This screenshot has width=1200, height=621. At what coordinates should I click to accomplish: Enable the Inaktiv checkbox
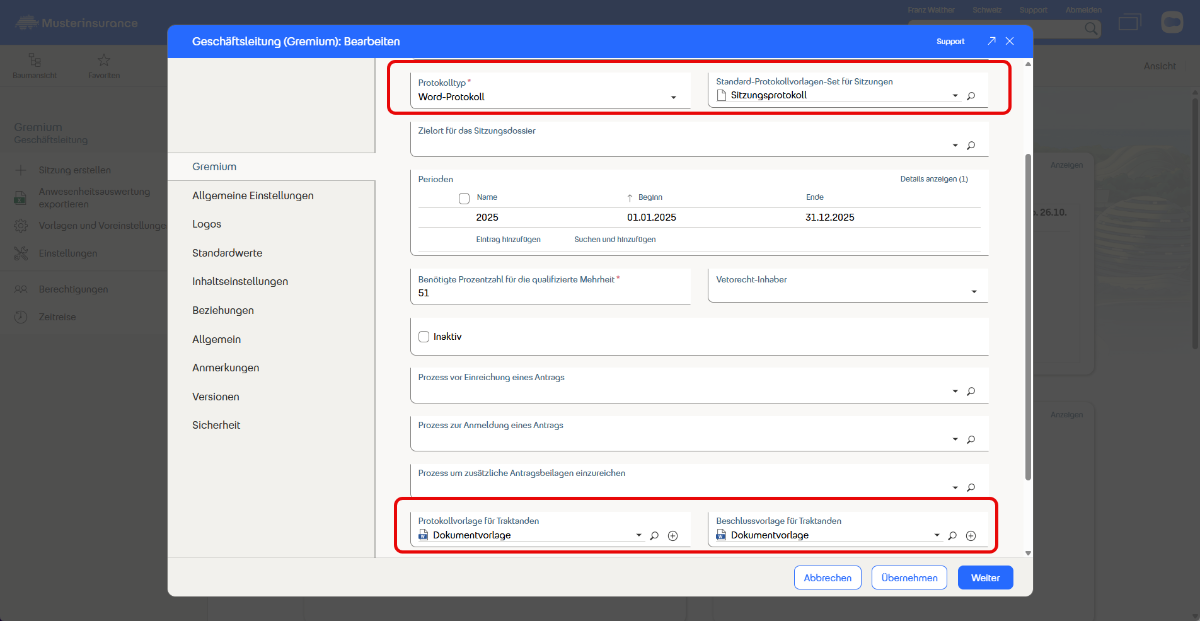click(x=424, y=337)
